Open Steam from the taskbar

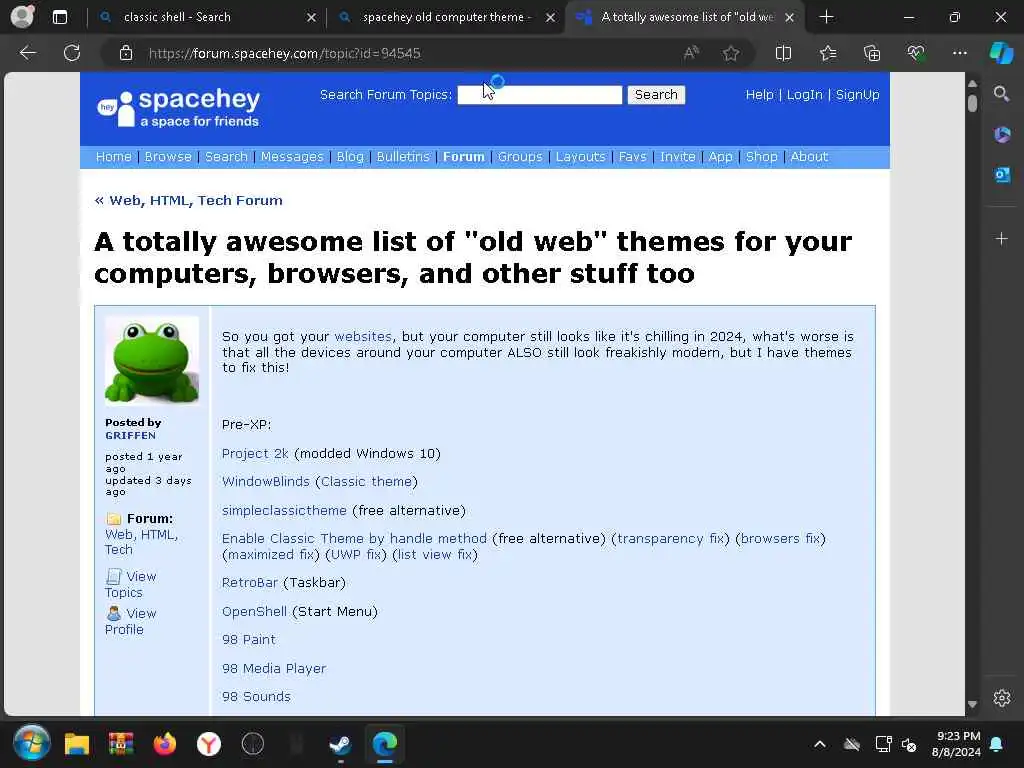tap(340, 744)
